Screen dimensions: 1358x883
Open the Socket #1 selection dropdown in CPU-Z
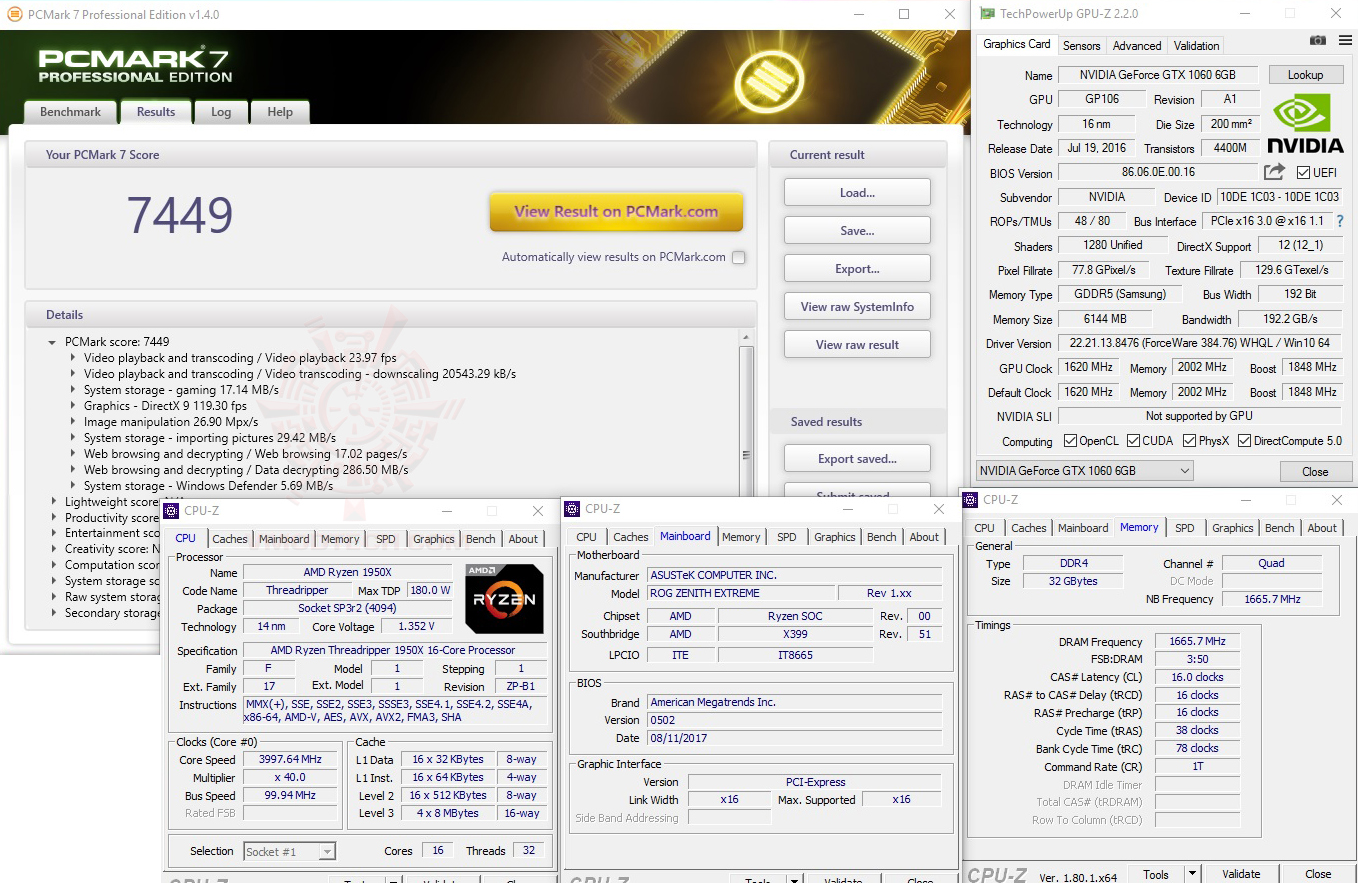click(326, 851)
